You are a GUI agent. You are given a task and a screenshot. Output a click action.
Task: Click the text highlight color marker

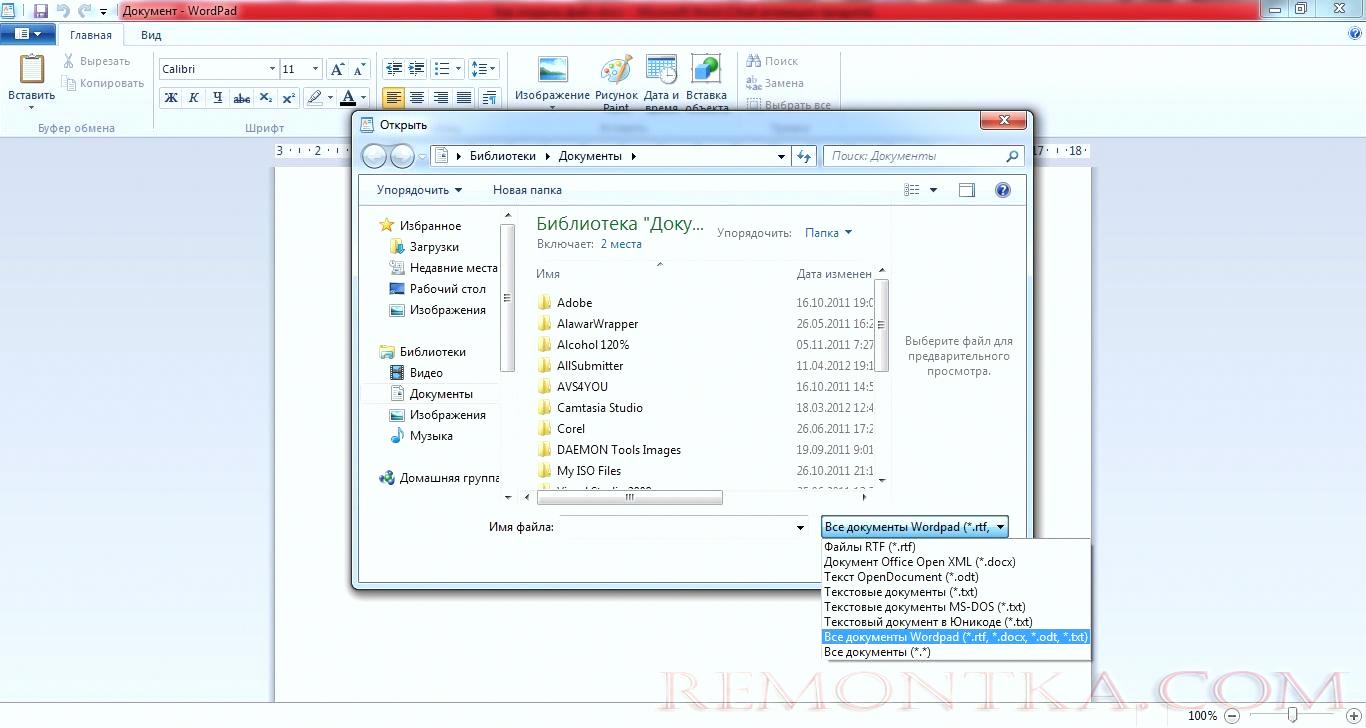pyautogui.click(x=315, y=98)
